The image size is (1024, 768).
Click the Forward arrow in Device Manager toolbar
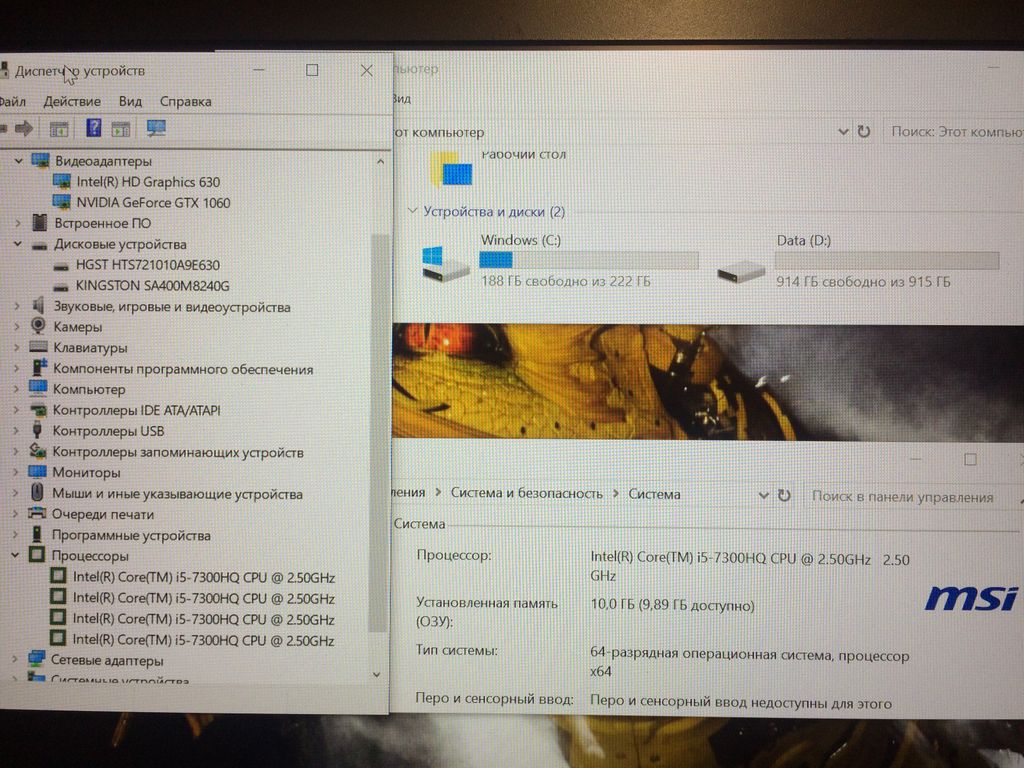coord(24,128)
